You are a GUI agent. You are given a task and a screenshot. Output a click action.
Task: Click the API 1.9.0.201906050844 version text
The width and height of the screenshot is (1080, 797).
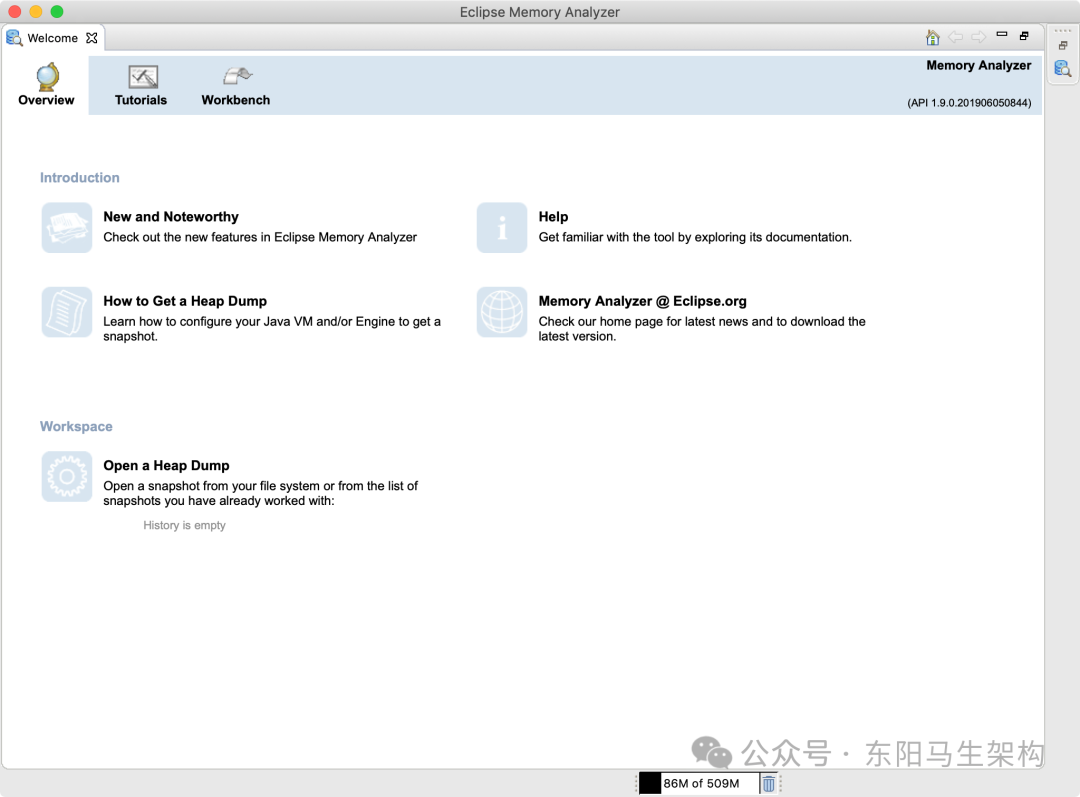coord(969,103)
